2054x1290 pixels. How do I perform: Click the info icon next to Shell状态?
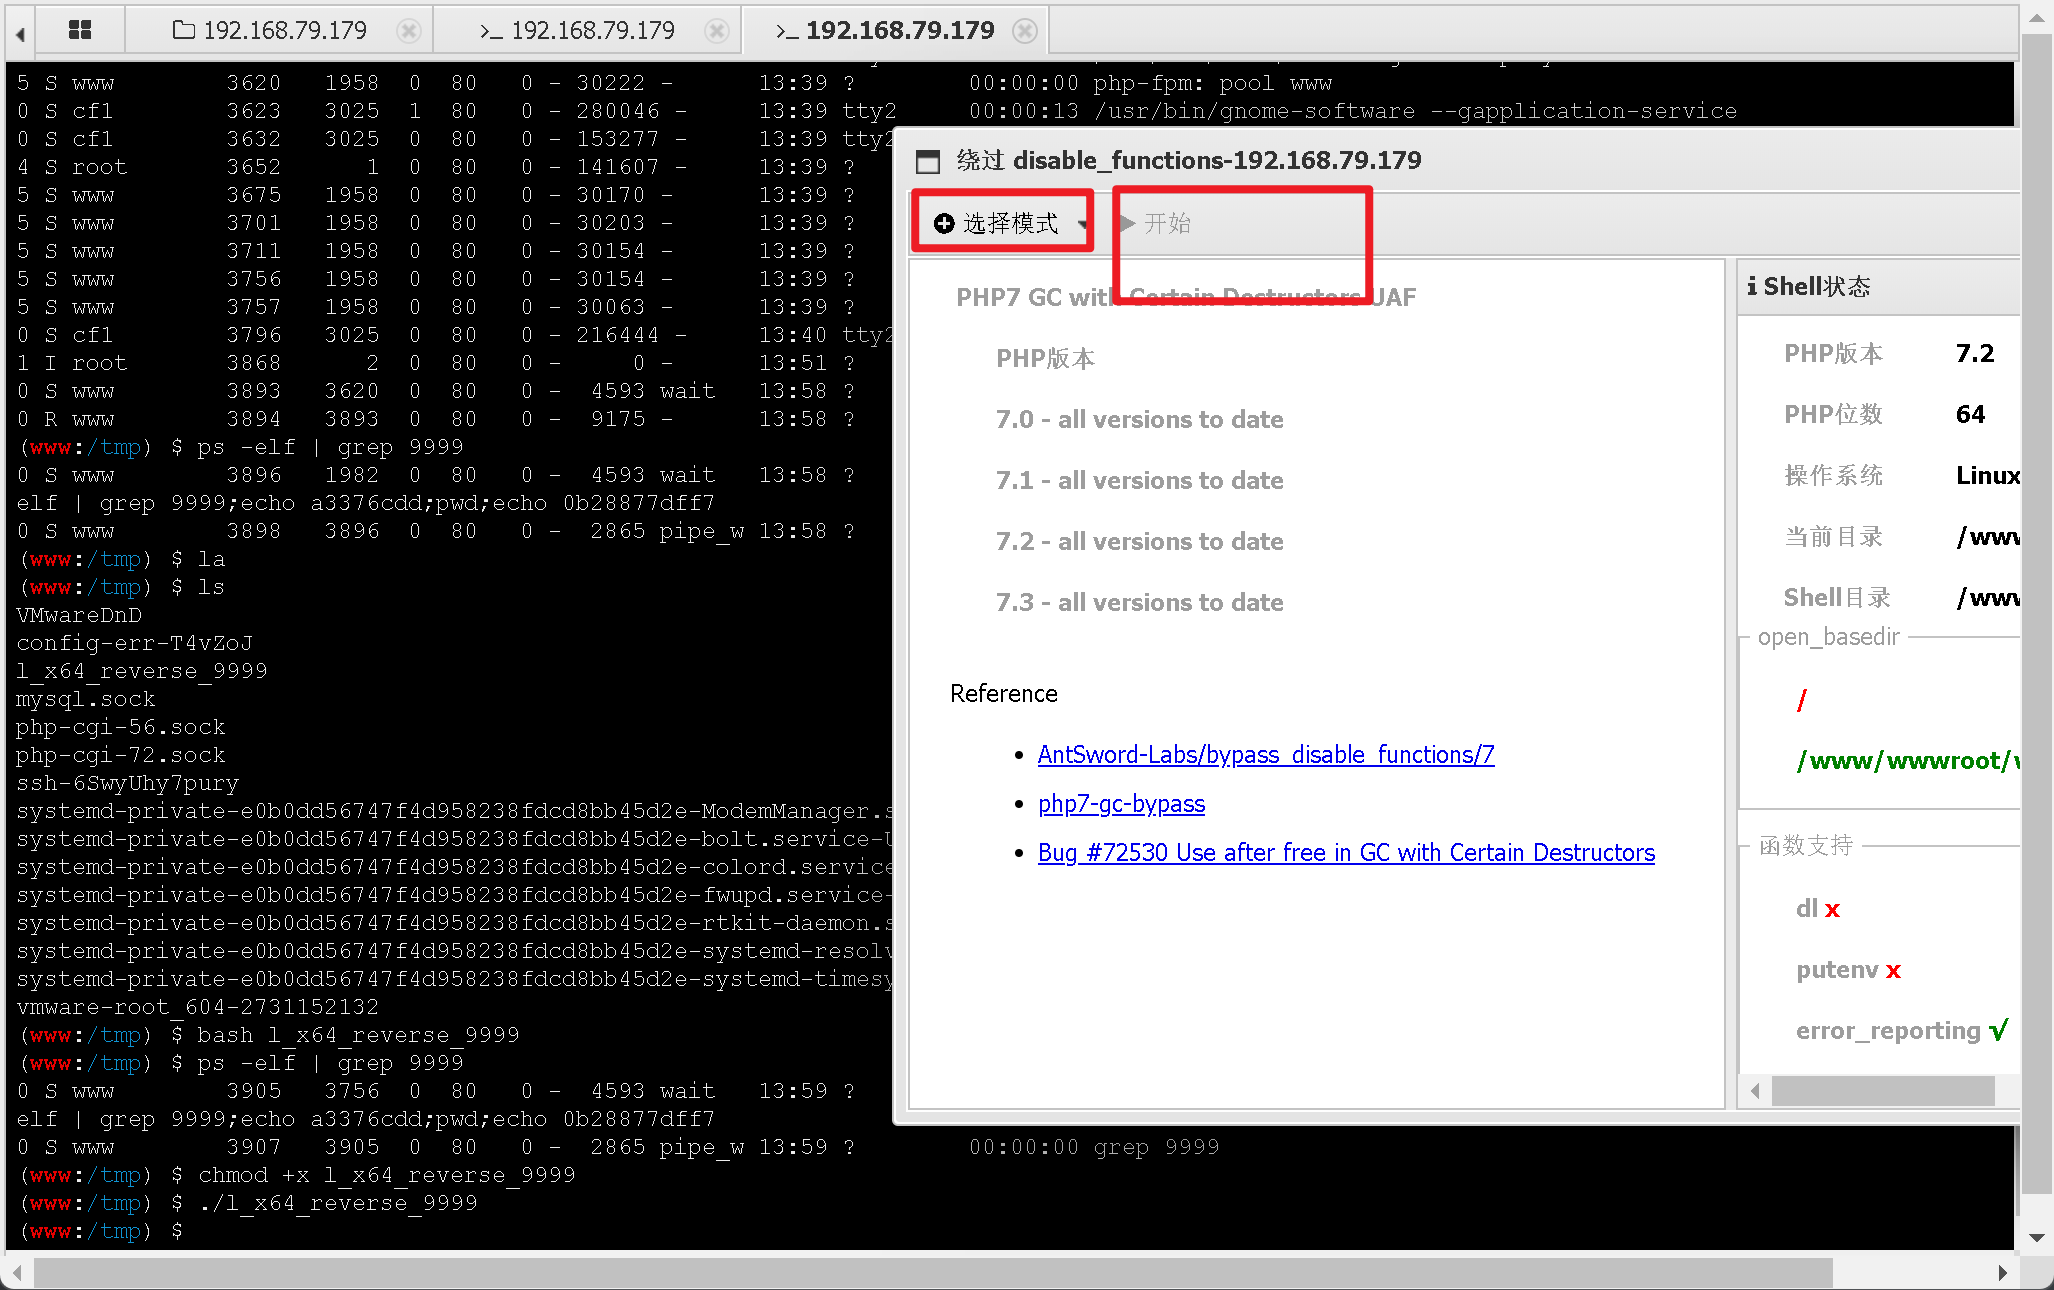pyautogui.click(x=1752, y=287)
